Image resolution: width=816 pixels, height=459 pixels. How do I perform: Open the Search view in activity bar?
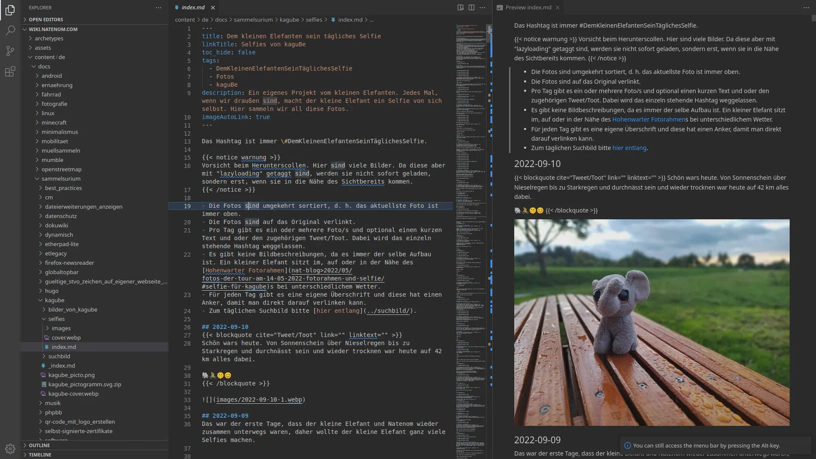pos(10,30)
